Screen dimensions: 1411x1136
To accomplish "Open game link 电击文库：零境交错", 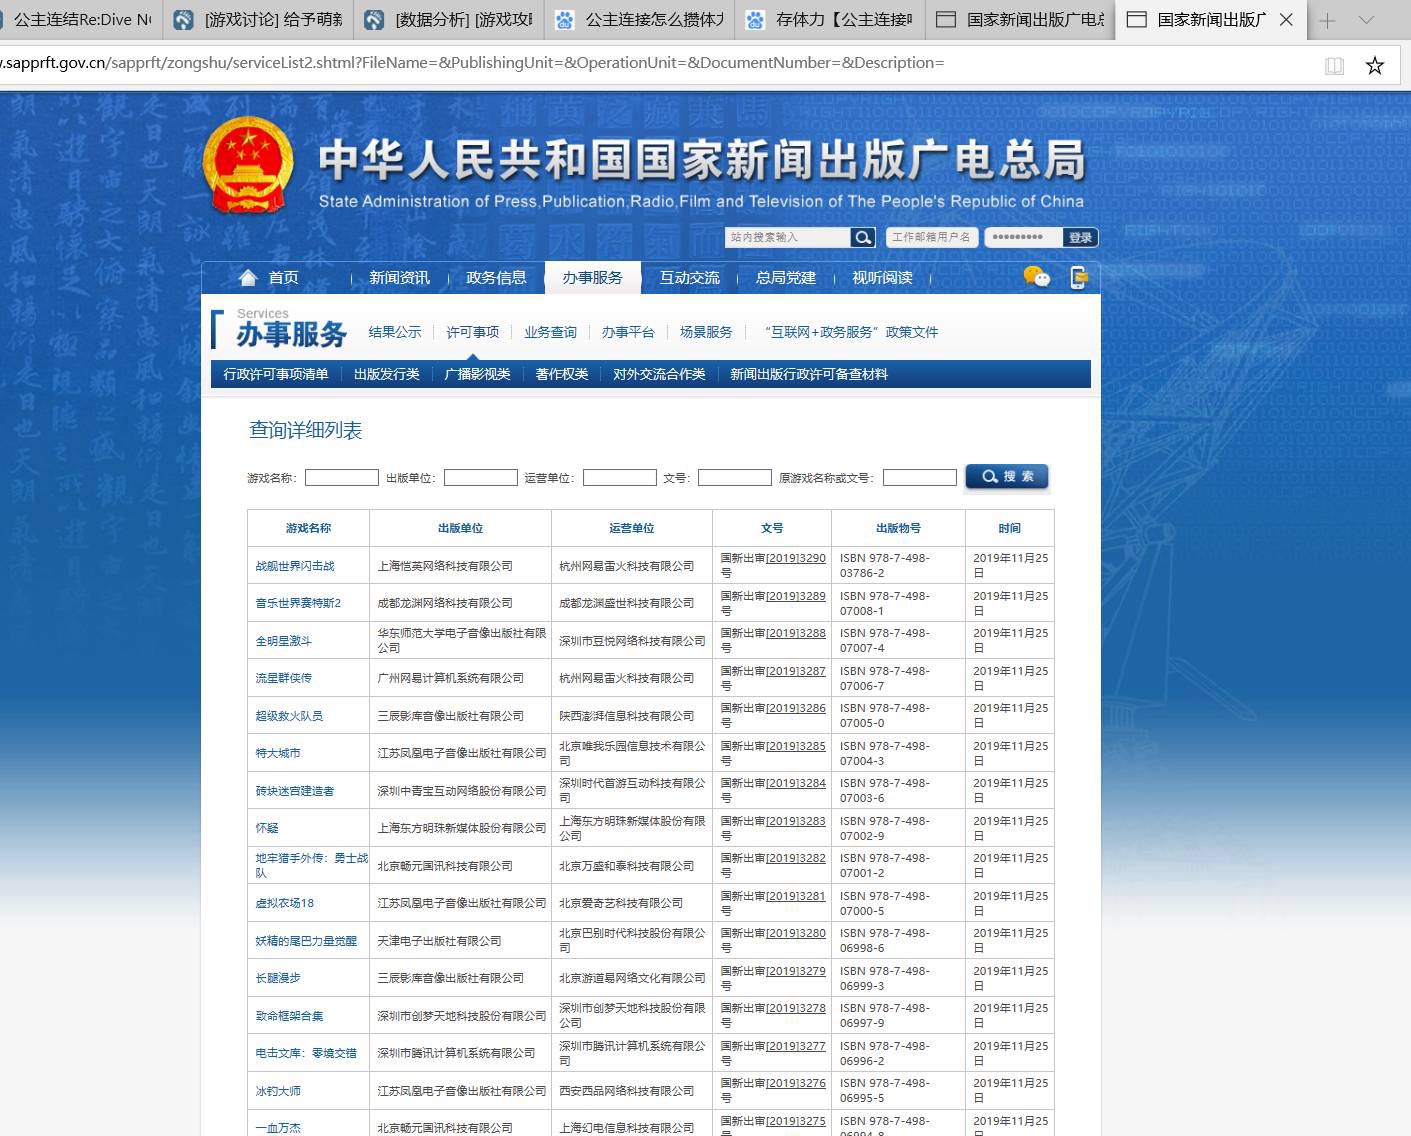I will (x=306, y=1053).
